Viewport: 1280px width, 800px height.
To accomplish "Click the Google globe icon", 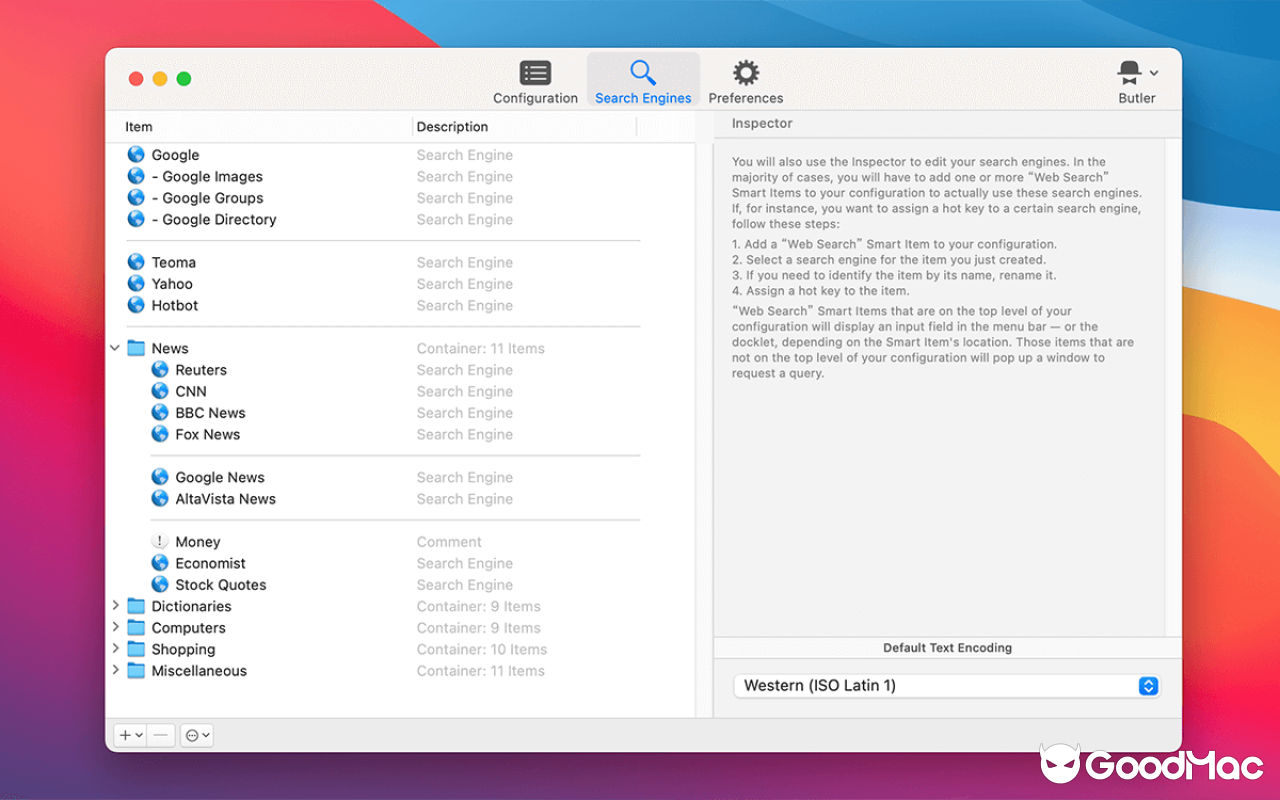I will click(135, 154).
